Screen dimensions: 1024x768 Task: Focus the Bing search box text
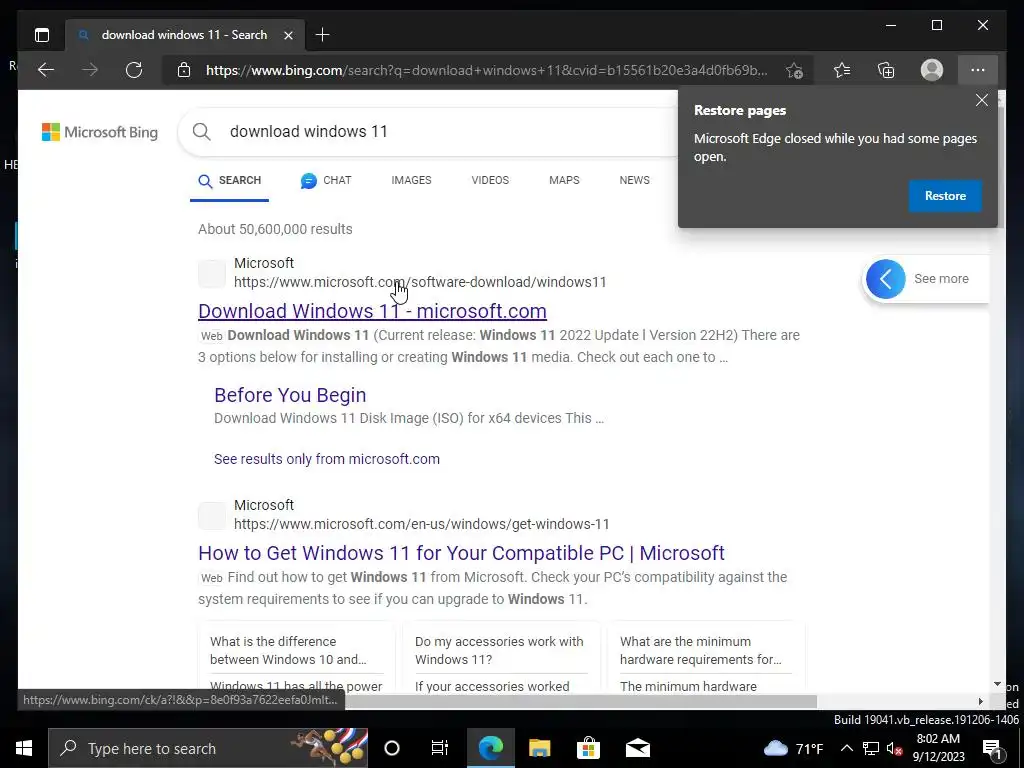(x=308, y=131)
